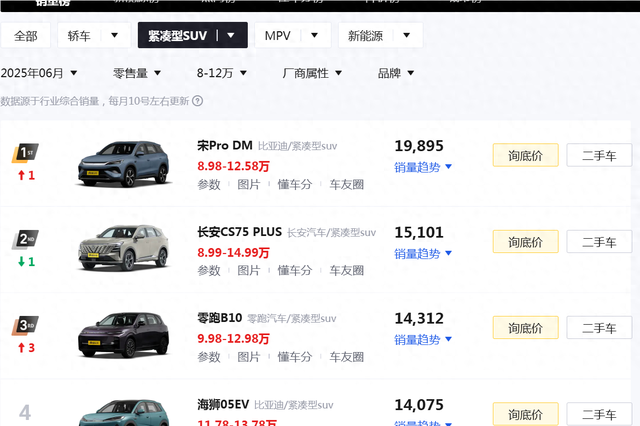Viewport: 640px width, 426px height.
Task: View 图片 for 宋Pro DM
Action: coord(249,184)
